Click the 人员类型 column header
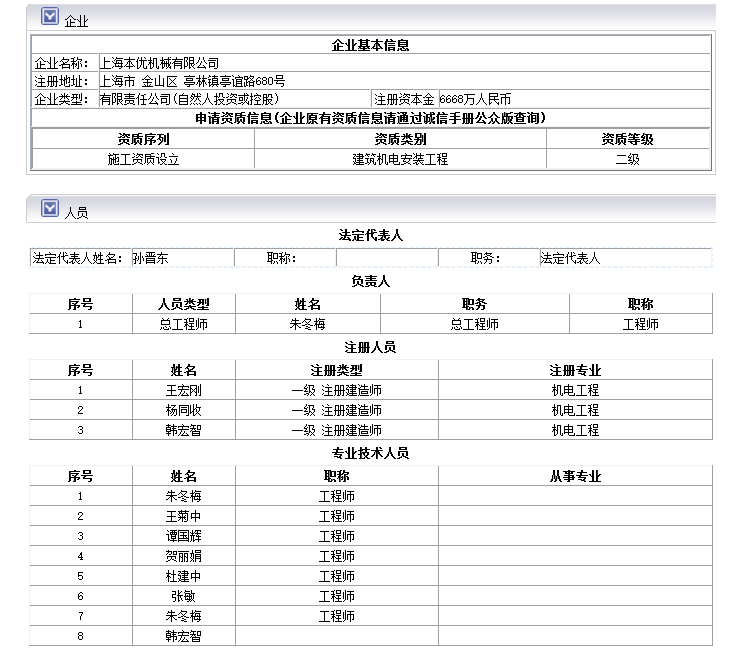Screen dimensions: 745x665 coord(183,304)
